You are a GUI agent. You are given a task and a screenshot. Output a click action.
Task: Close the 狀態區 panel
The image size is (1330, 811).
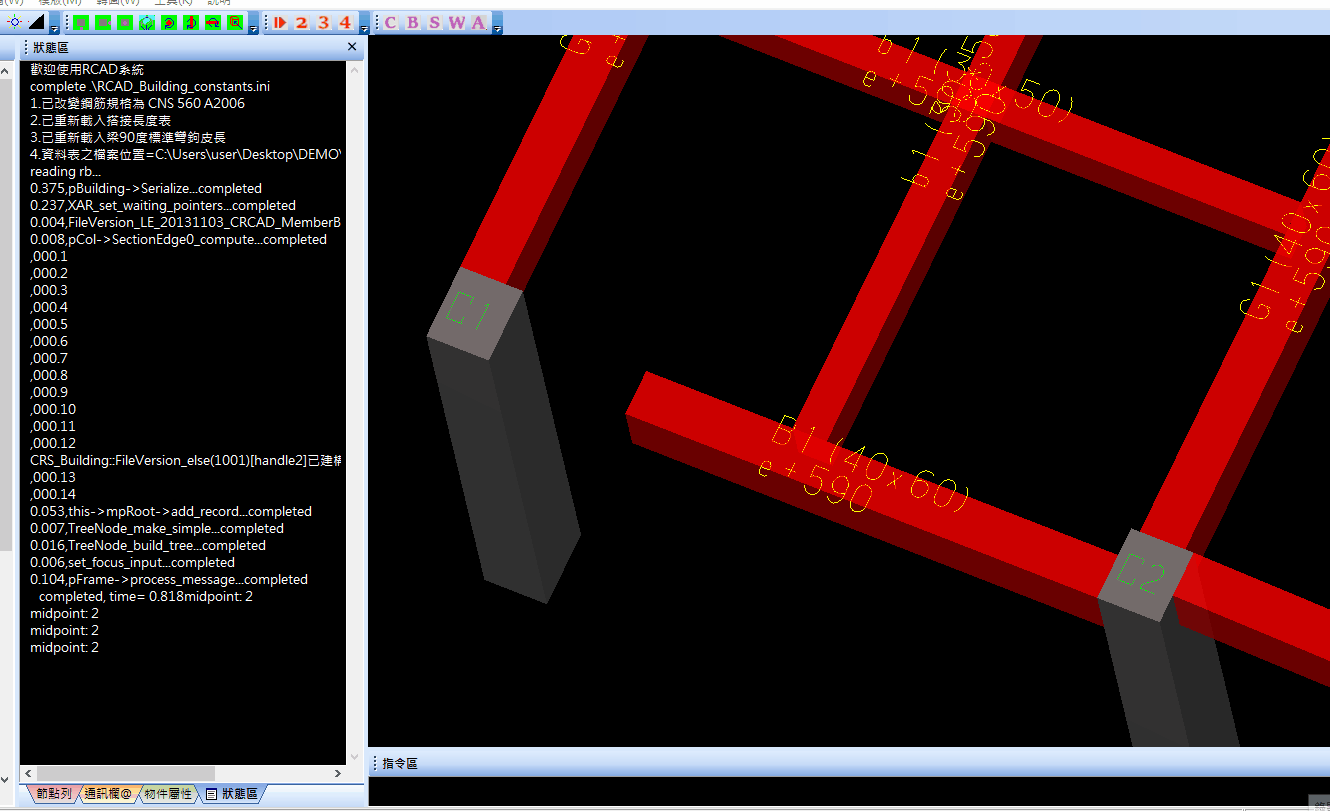coord(352,47)
